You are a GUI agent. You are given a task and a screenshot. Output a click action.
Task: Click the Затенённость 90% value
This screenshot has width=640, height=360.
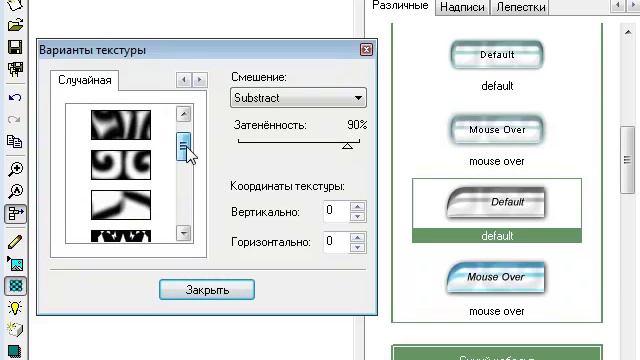[x=357, y=125]
